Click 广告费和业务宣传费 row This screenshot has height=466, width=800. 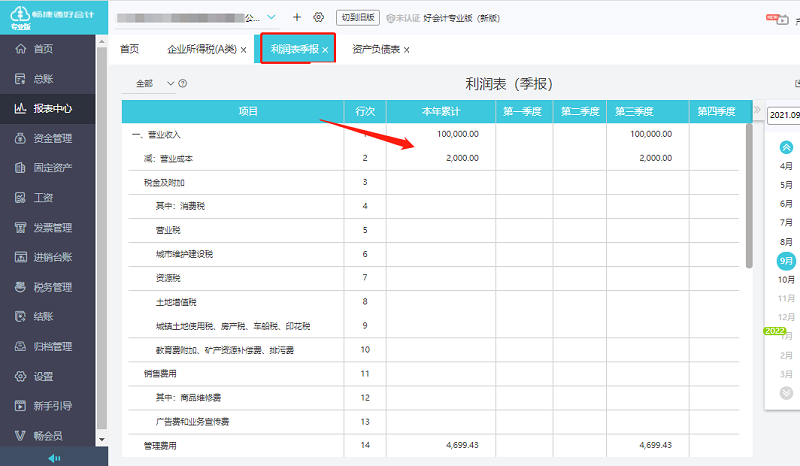[x=192, y=422]
